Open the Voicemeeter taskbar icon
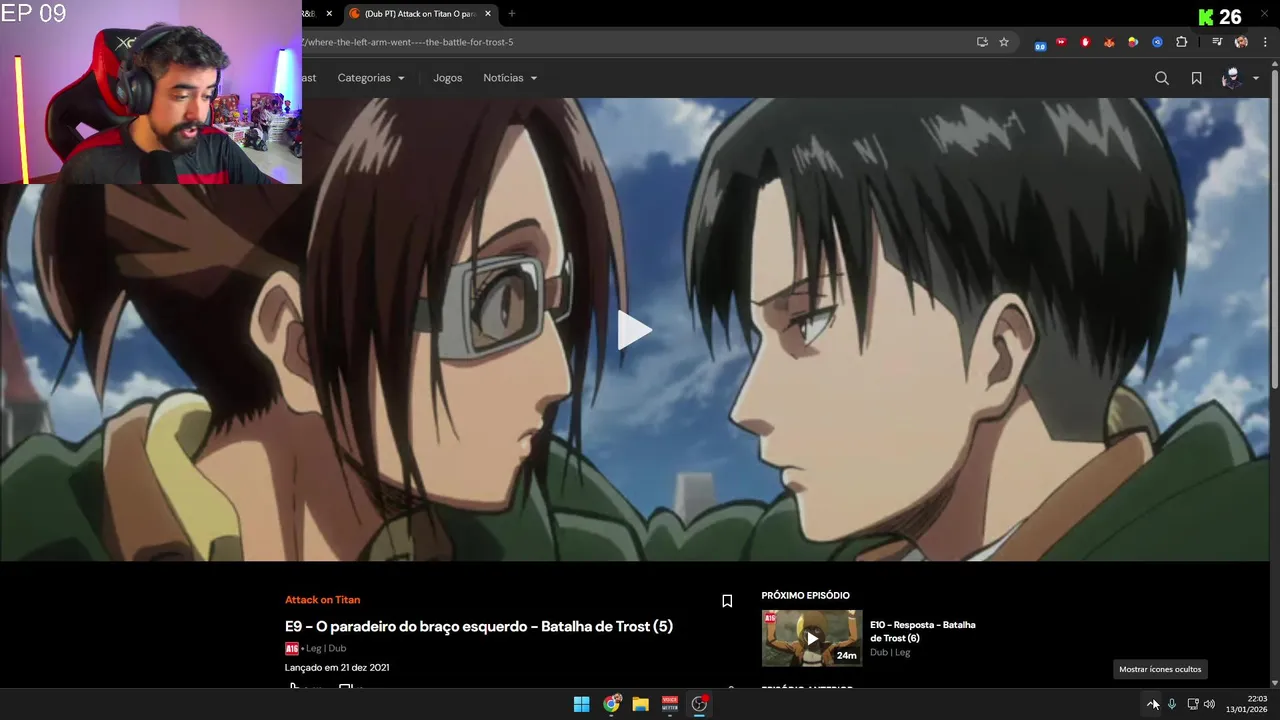Viewport: 1280px width, 720px height. coord(670,704)
